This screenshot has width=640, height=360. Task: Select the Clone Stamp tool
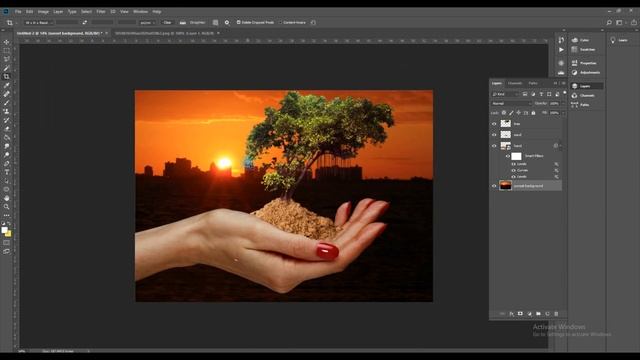coord(7,111)
